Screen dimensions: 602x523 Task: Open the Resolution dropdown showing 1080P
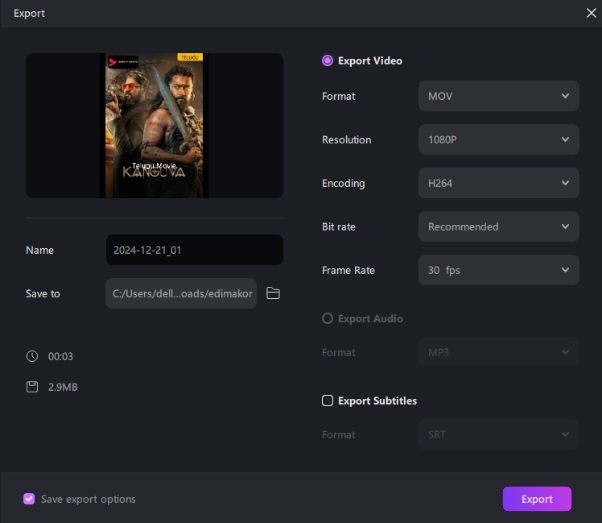pyautogui.click(x=498, y=139)
